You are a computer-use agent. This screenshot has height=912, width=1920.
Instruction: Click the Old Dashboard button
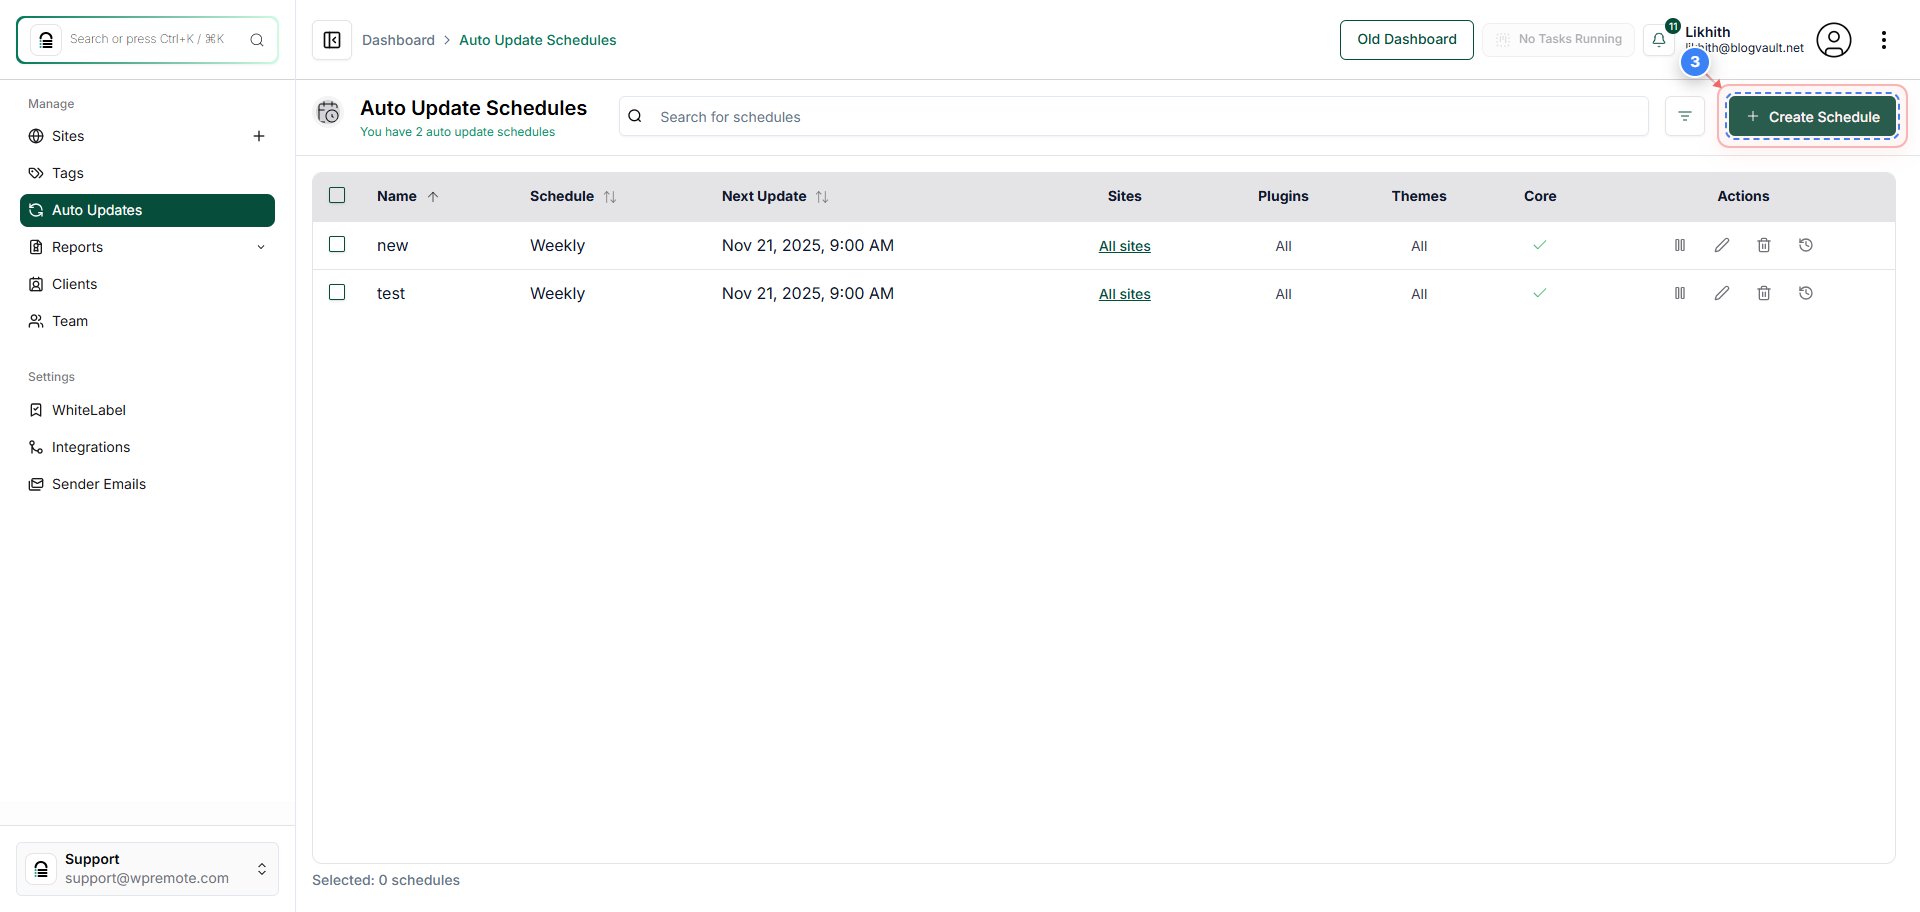pos(1406,39)
